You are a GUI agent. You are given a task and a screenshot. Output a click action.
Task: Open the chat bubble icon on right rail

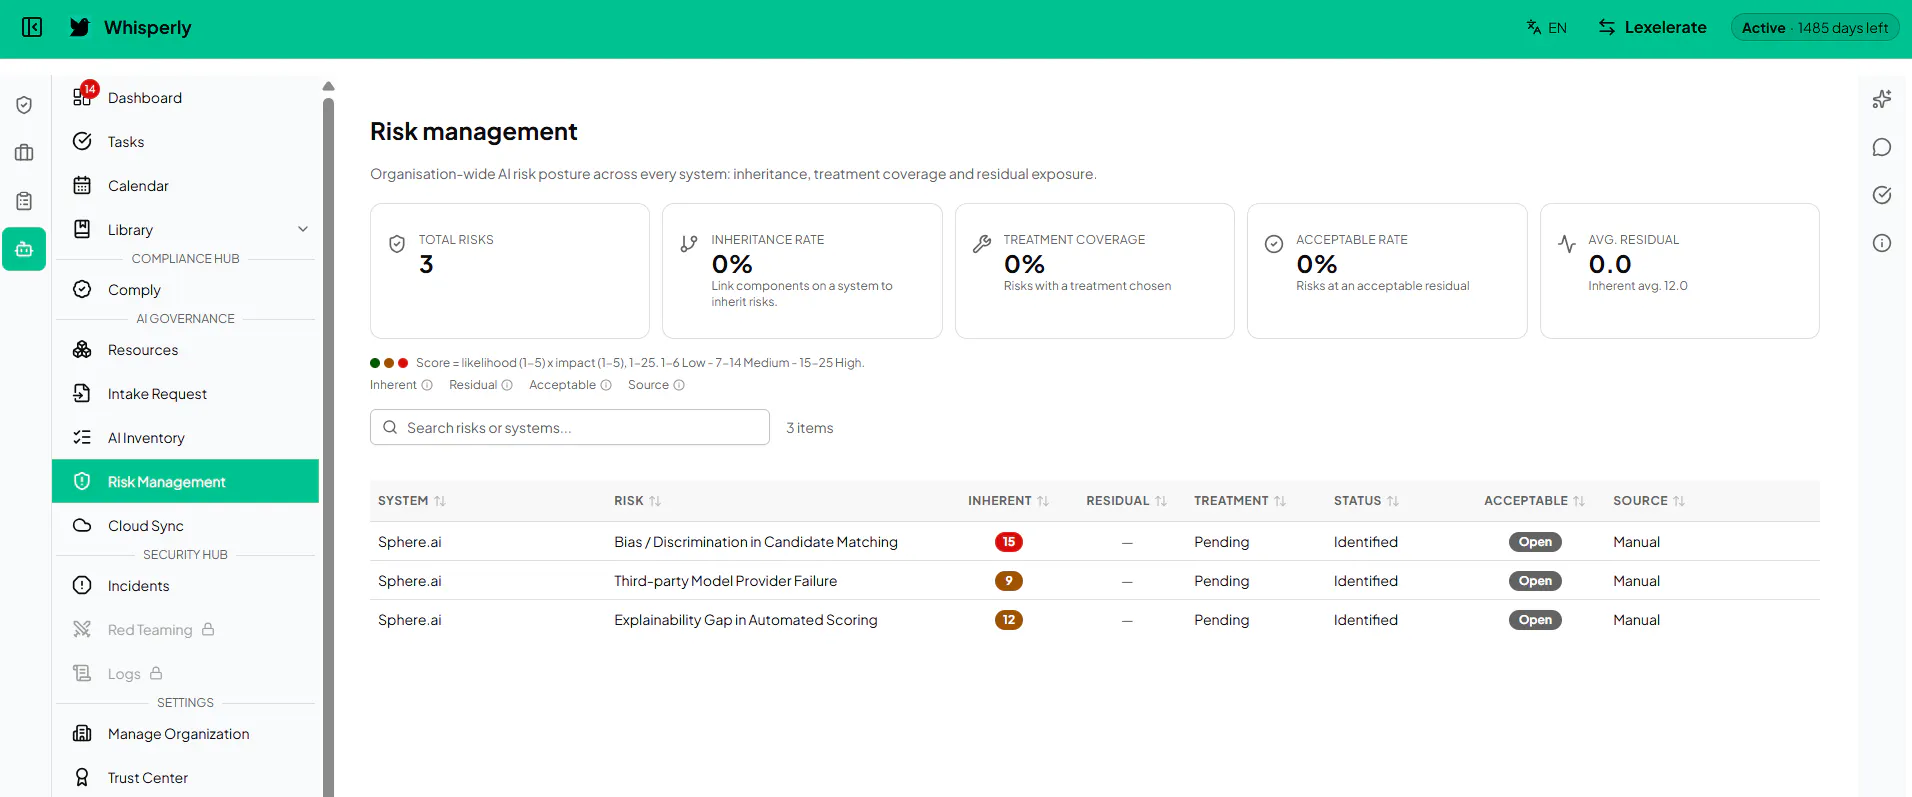pyautogui.click(x=1882, y=147)
